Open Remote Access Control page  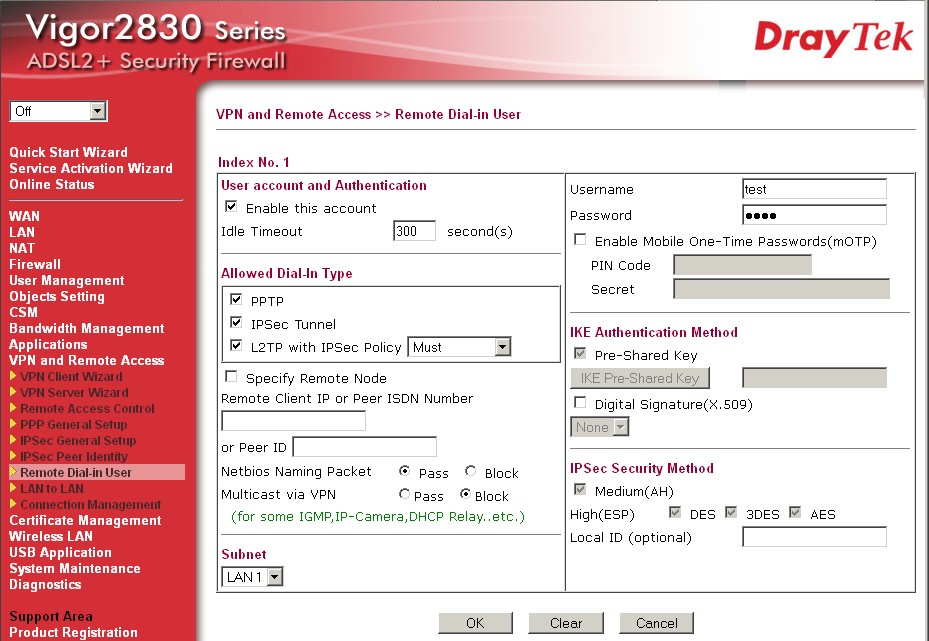point(87,408)
